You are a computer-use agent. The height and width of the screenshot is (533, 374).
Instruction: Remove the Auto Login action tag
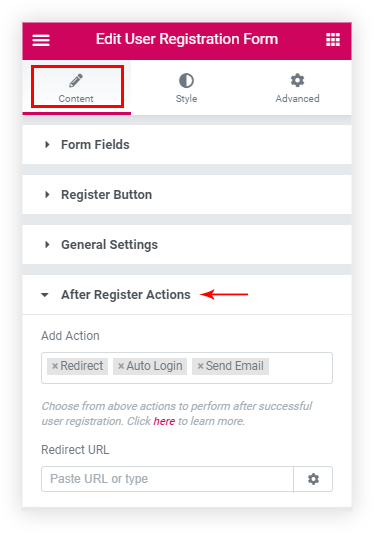click(121, 366)
